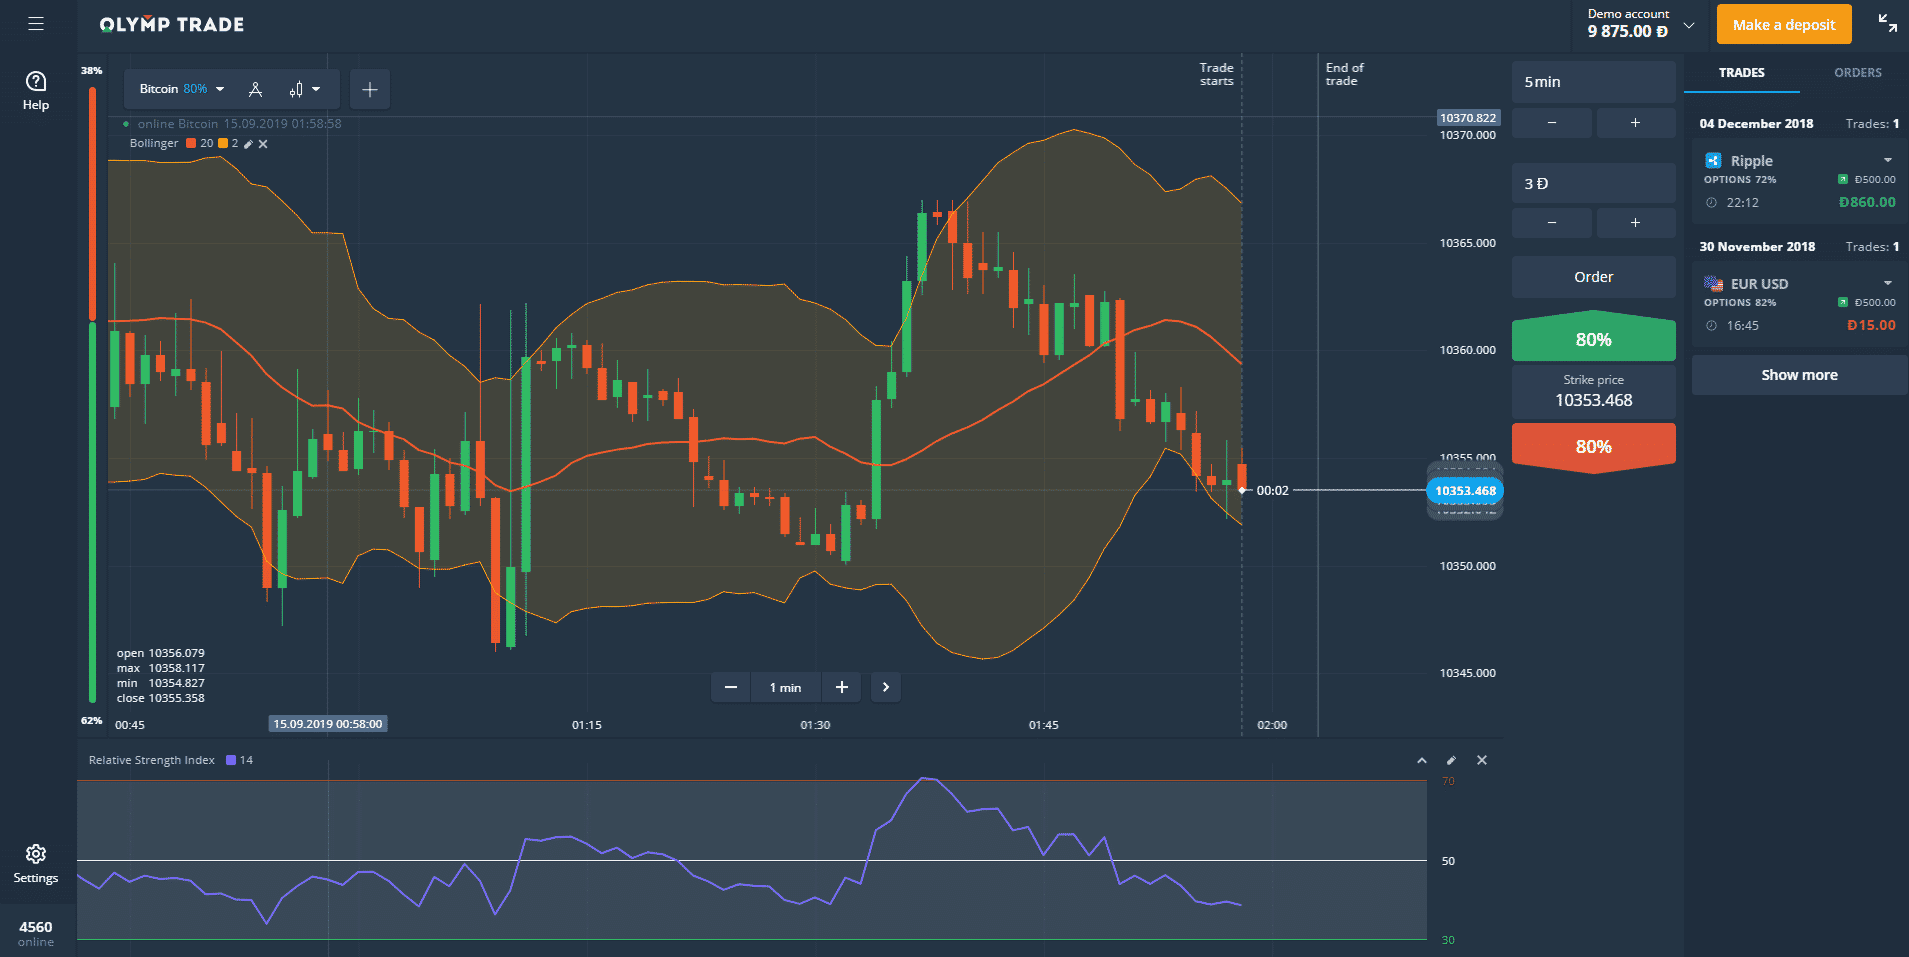Collapse the RSI indicator panel
The height and width of the screenshot is (957, 1909).
pyautogui.click(x=1421, y=761)
